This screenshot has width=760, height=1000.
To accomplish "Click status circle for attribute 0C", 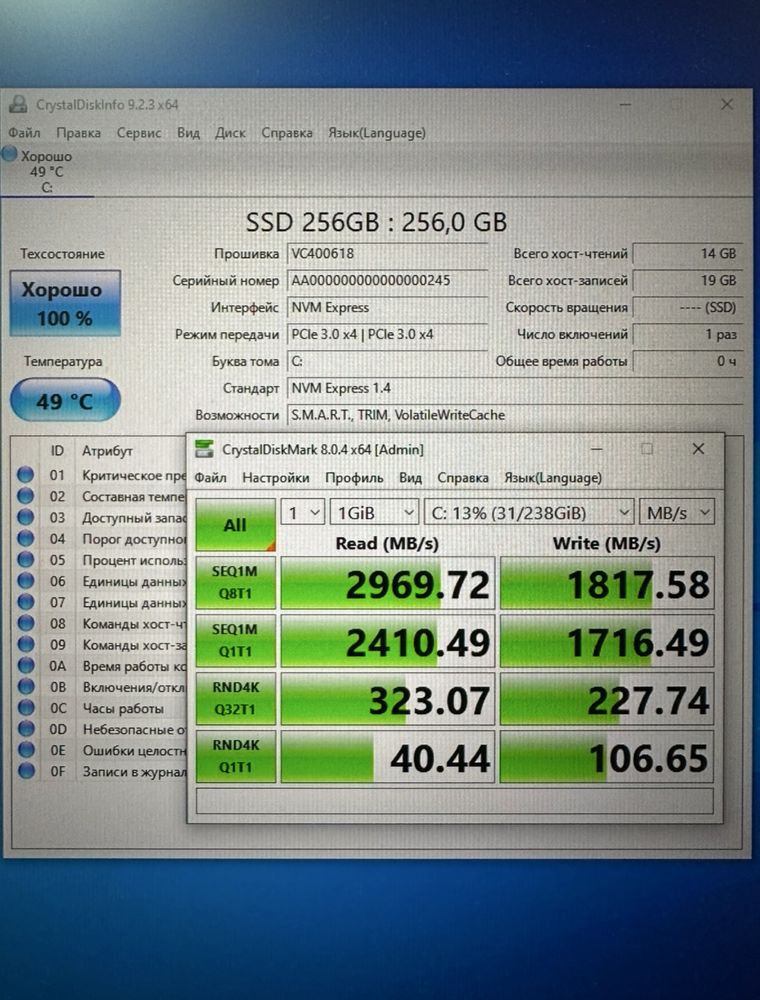I will [26, 708].
